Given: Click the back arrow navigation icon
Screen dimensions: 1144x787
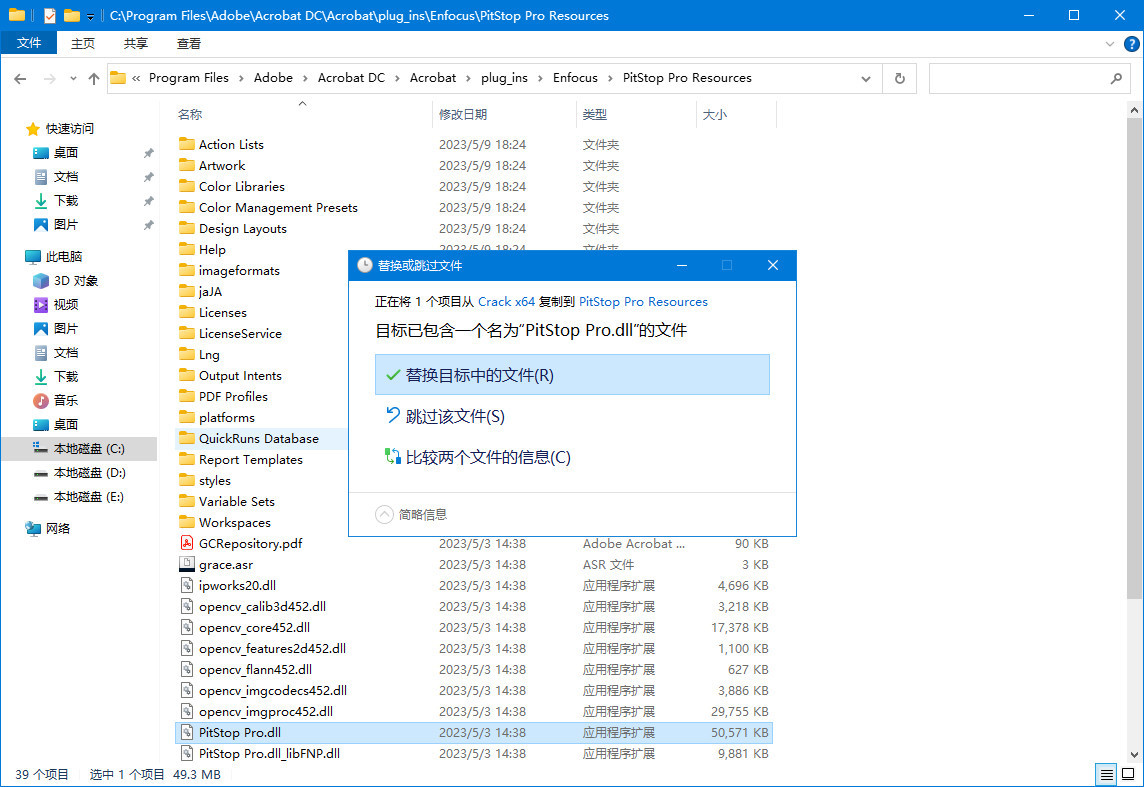Looking at the screenshot, I should 20,78.
